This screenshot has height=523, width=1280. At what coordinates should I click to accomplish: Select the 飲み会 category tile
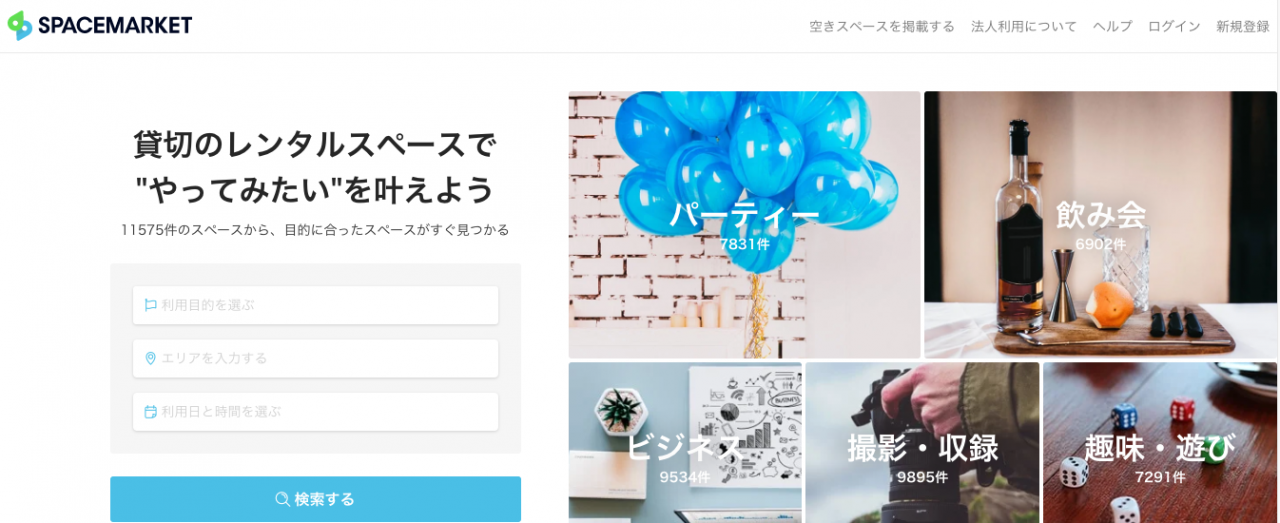click(x=1100, y=225)
